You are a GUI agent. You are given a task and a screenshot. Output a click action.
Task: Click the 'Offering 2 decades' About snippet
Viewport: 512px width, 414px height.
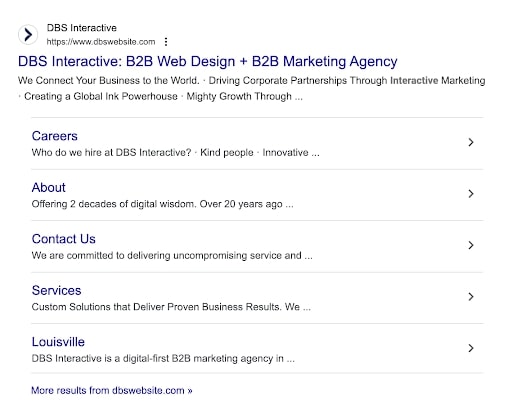coord(162,204)
